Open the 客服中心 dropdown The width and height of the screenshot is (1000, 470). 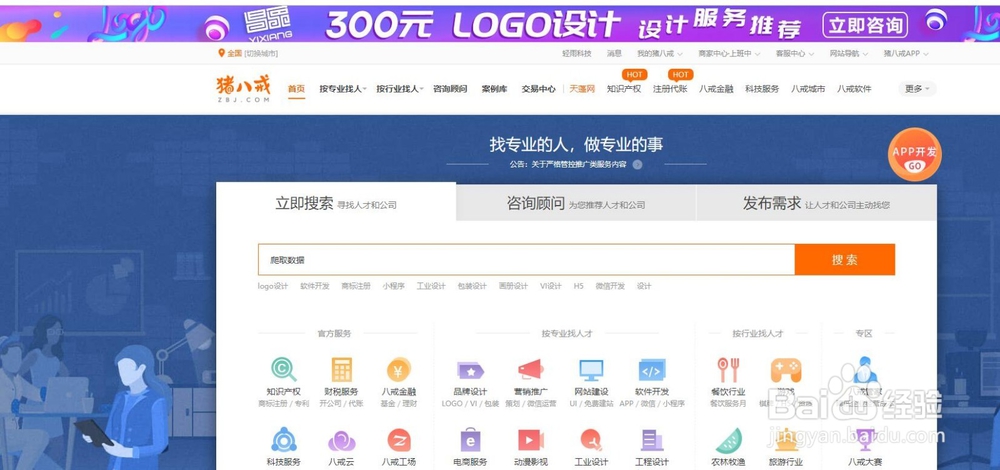tap(795, 54)
